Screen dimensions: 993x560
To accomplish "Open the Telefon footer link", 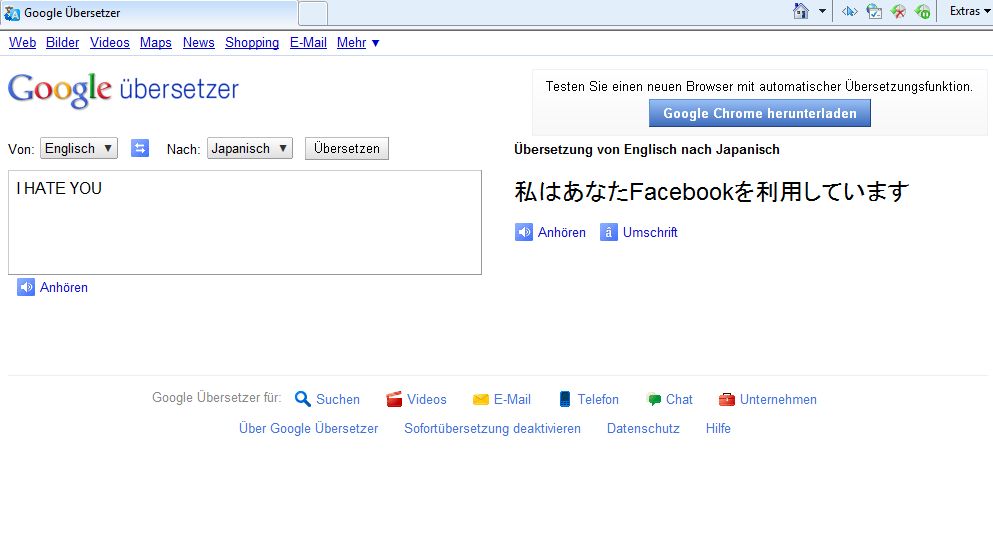I will 598,400.
